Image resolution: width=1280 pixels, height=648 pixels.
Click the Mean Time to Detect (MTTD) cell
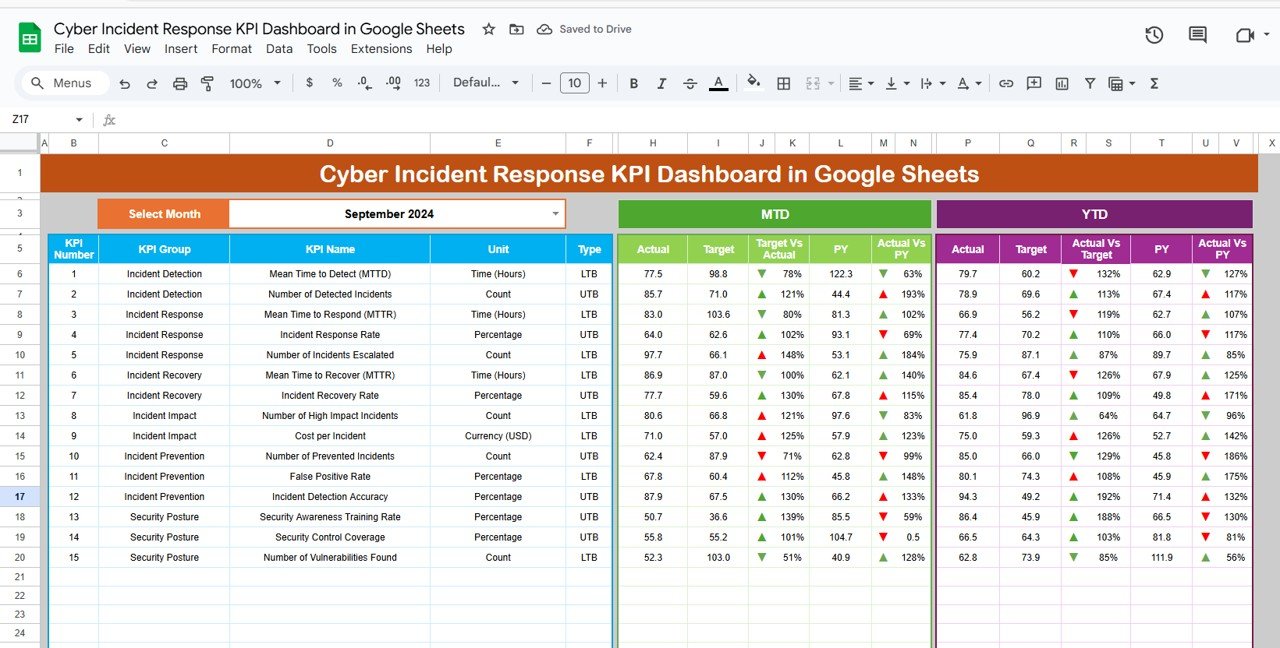(x=330, y=274)
